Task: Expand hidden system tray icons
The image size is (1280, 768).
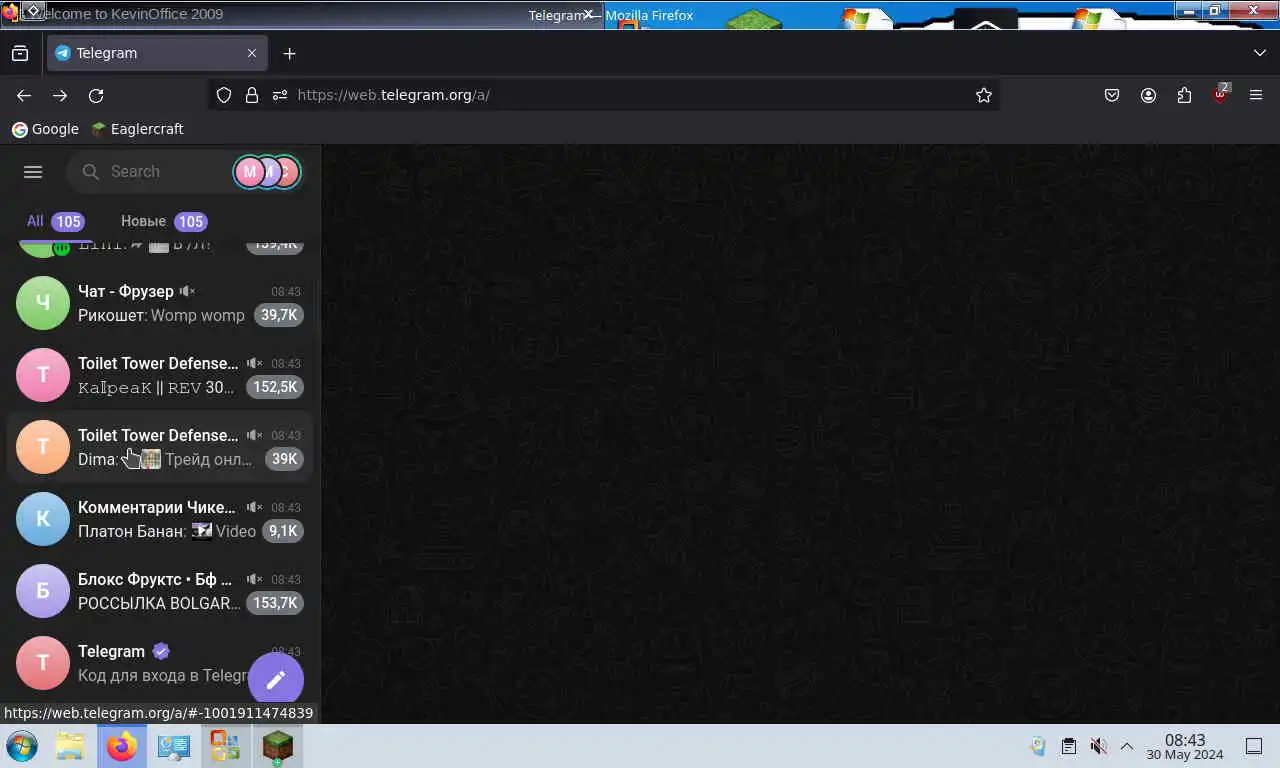Action: coord(1126,746)
